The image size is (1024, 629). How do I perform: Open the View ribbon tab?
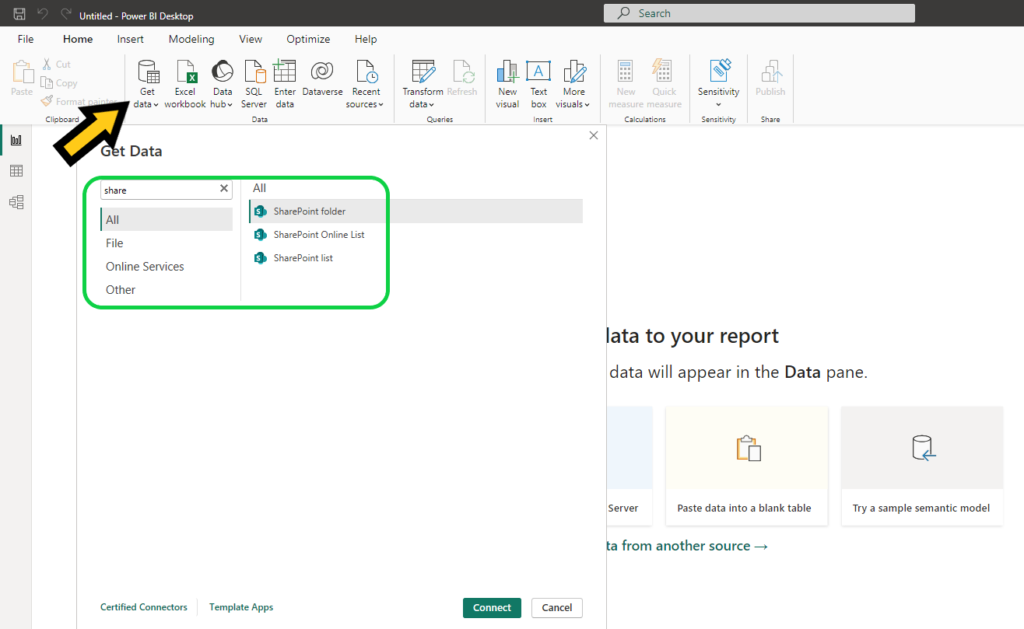250,39
